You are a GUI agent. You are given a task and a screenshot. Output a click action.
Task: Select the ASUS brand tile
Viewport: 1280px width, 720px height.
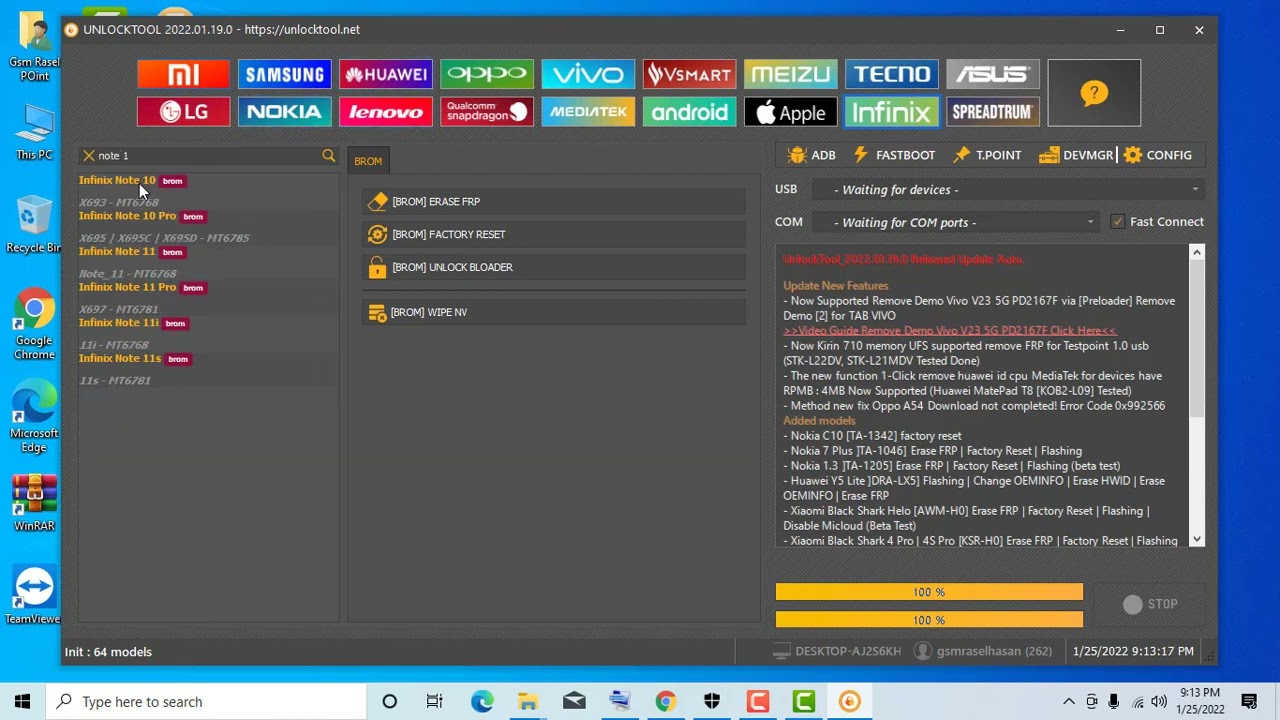pyautogui.click(x=992, y=74)
